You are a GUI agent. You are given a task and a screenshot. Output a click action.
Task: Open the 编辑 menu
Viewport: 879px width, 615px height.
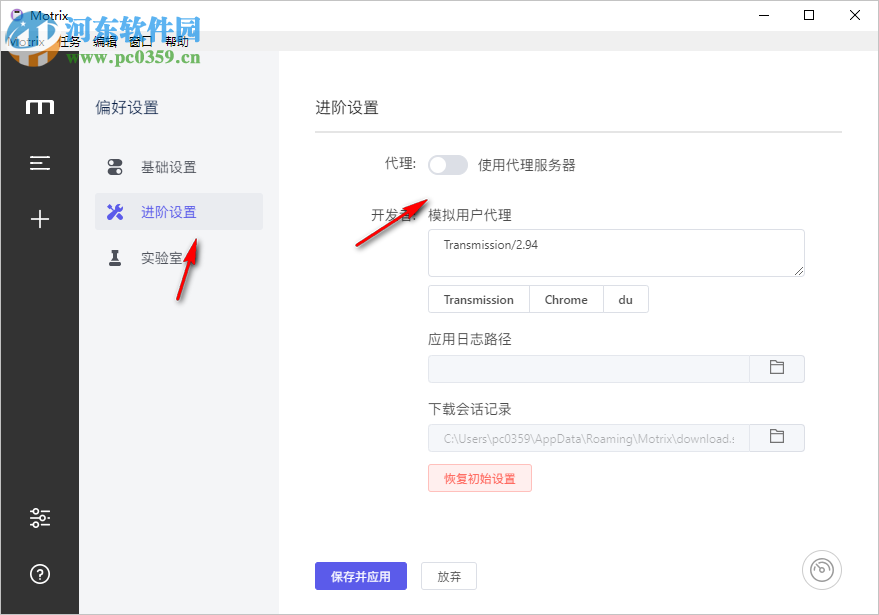(x=105, y=41)
